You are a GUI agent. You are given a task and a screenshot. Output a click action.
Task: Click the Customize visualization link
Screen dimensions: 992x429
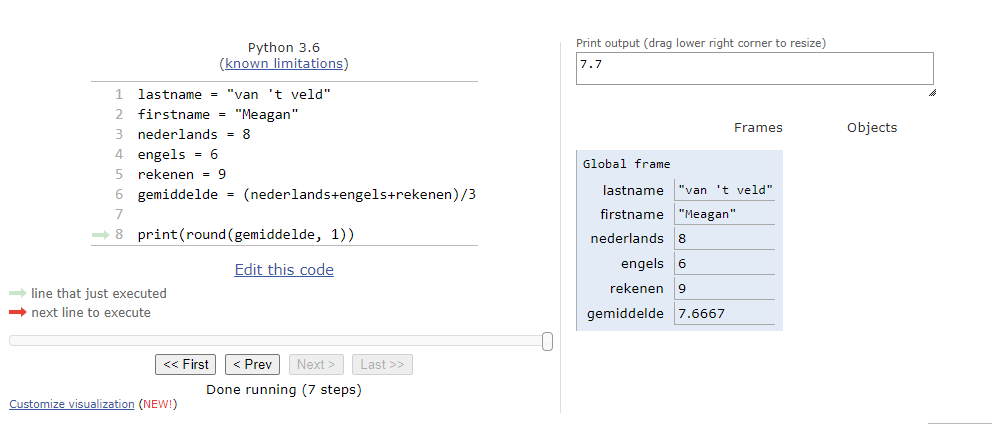[x=71, y=404]
